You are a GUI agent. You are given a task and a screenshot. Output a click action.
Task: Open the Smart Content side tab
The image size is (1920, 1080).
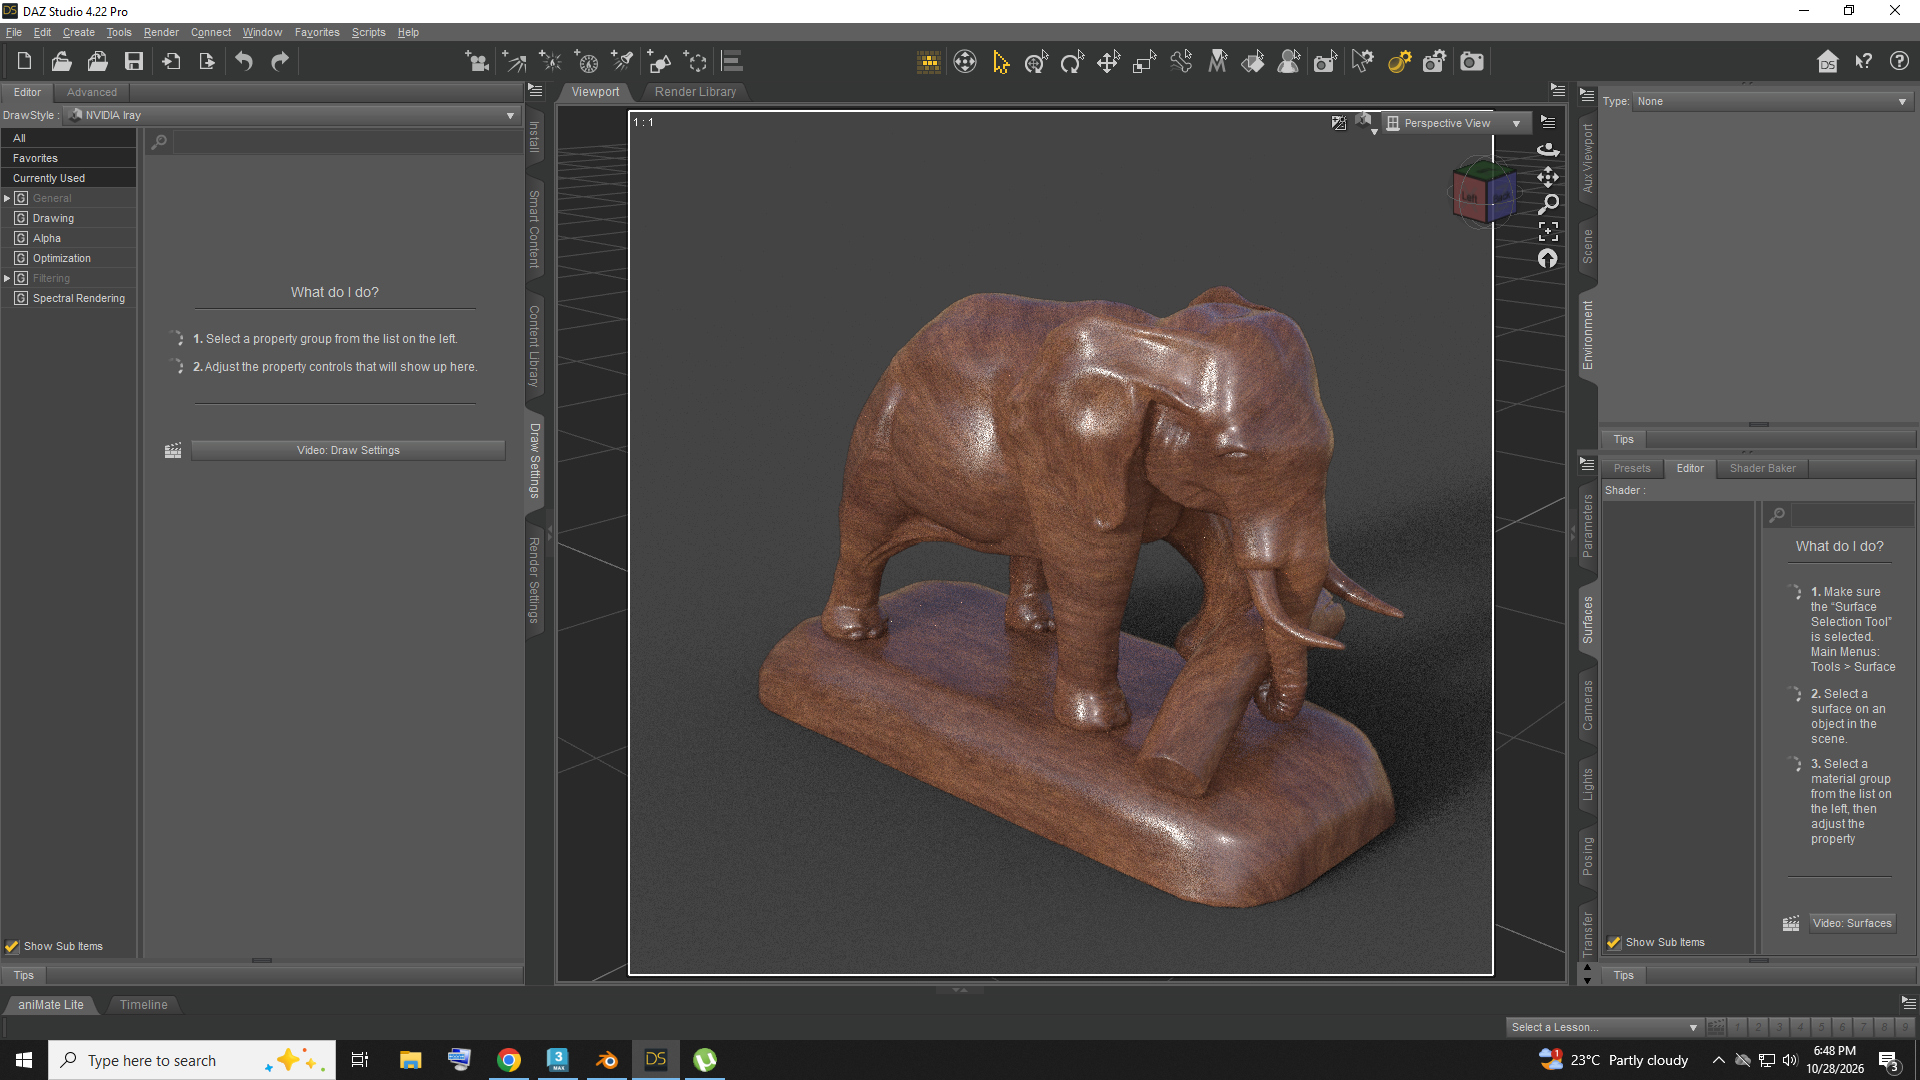(x=534, y=229)
